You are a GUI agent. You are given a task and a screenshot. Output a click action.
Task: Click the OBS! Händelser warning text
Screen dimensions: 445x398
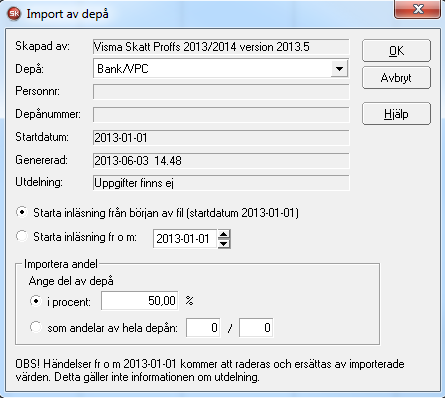click(x=210, y=370)
